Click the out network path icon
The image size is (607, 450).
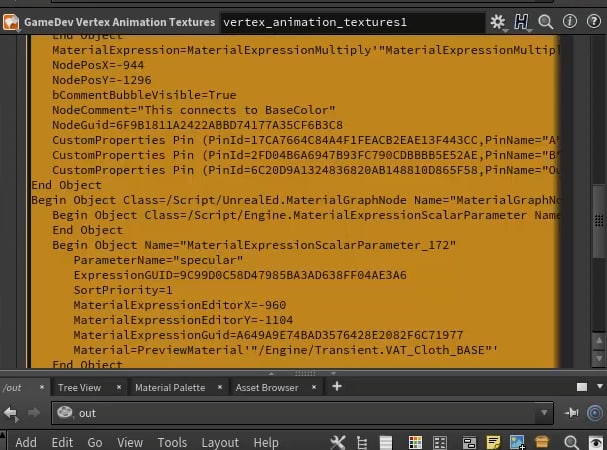click(x=64, y=412)
